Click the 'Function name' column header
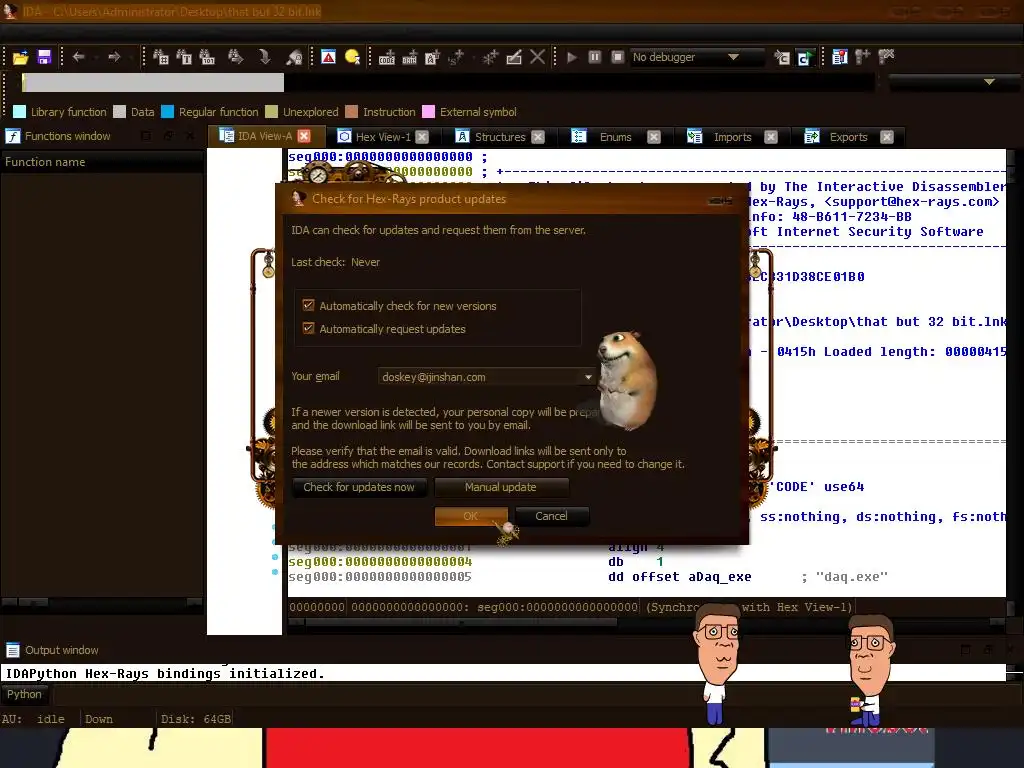Image resolution: width=1024 pixels, height=768 pixels. (102, 162)
